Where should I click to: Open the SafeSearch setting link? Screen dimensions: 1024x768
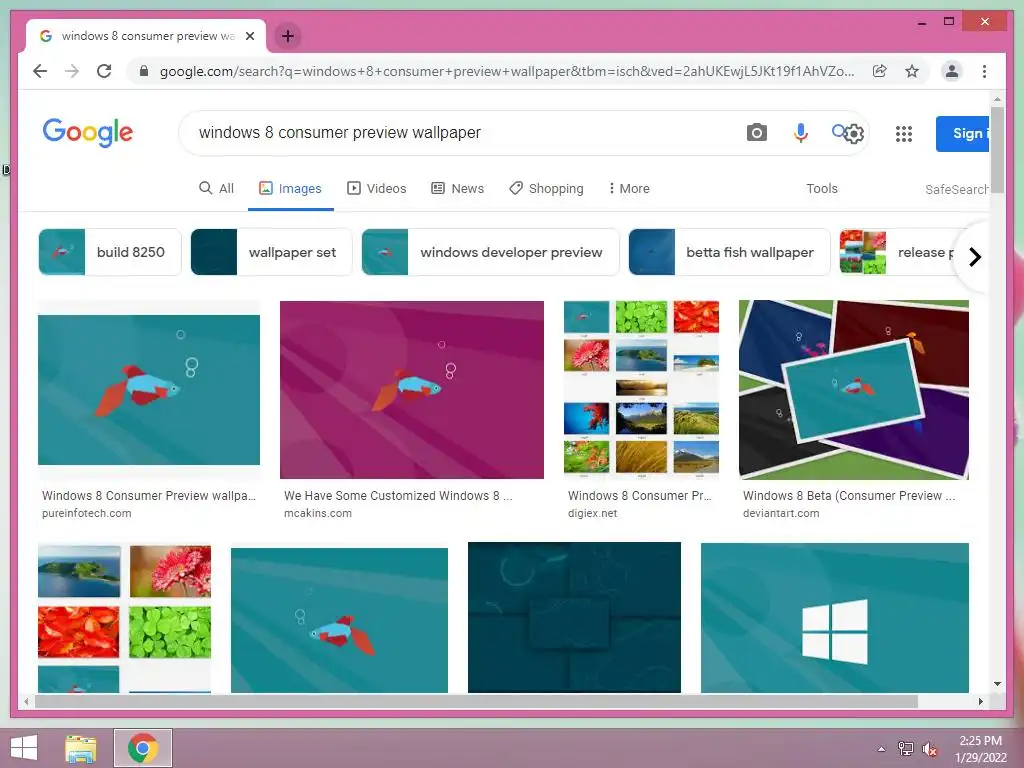click(957, 189)
